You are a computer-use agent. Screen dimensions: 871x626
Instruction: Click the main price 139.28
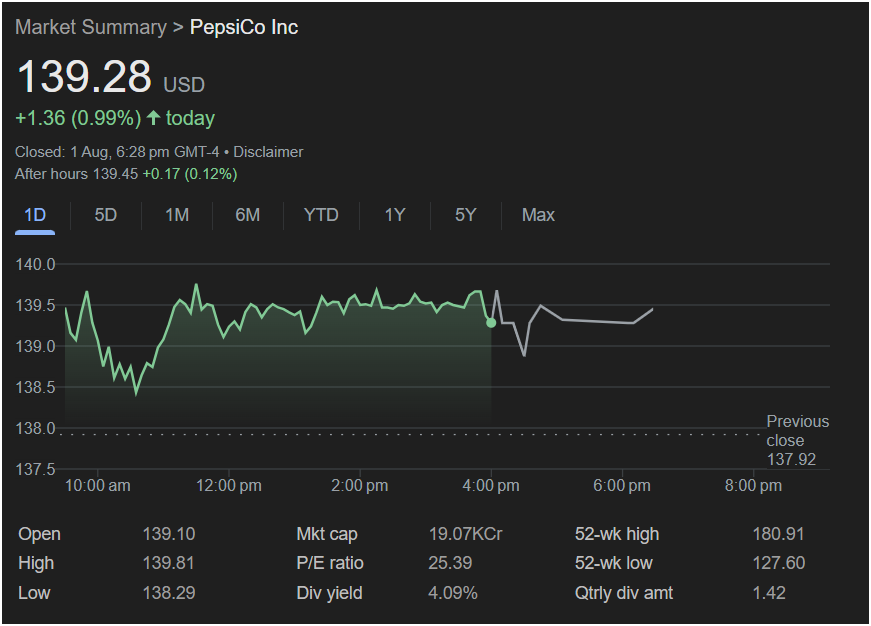[84, 76]
